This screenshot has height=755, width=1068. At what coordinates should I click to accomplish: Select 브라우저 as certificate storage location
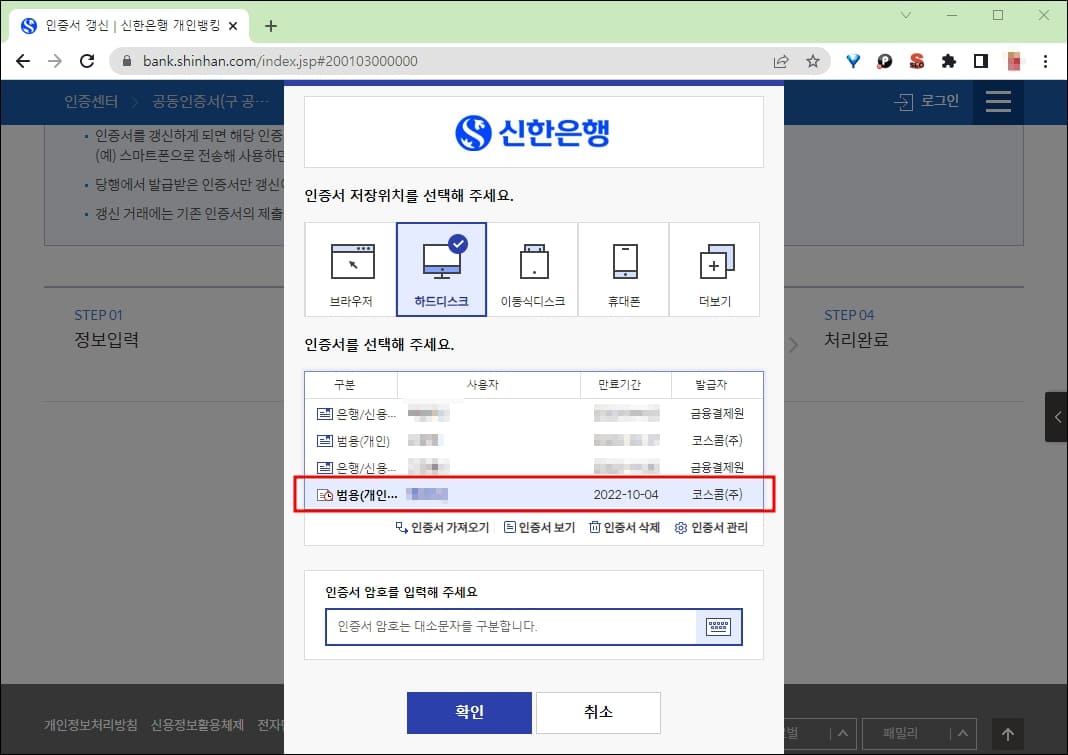(x=352, y=268)
